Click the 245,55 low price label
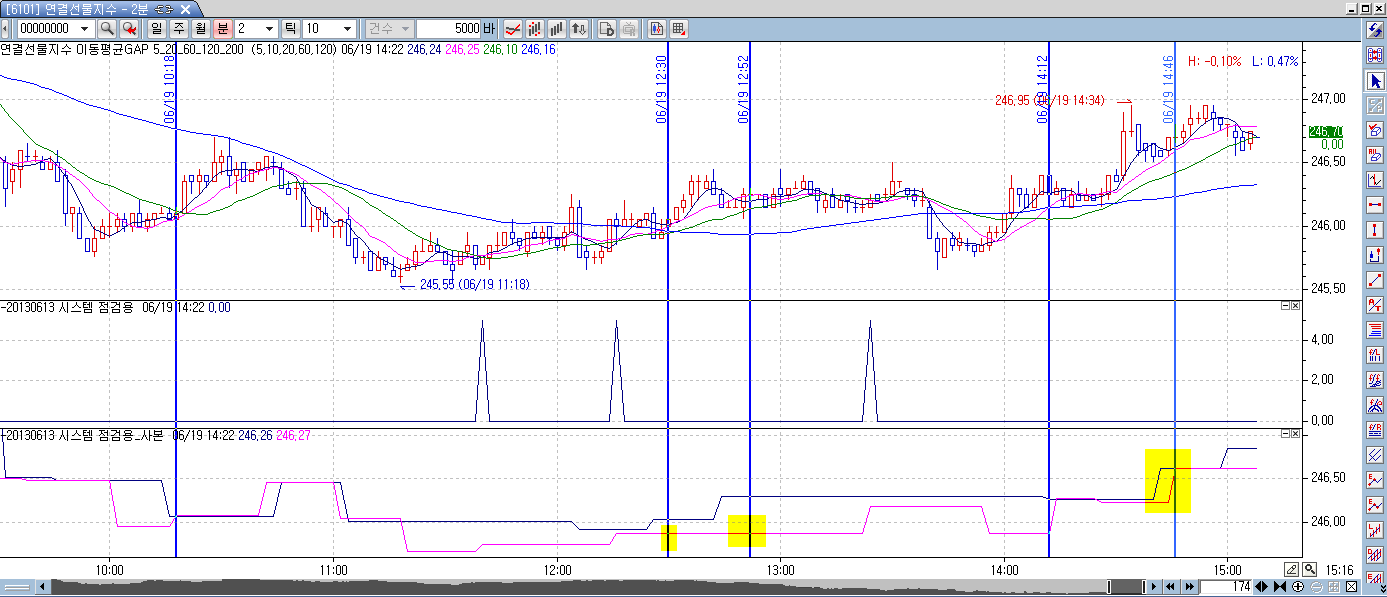 474,284
